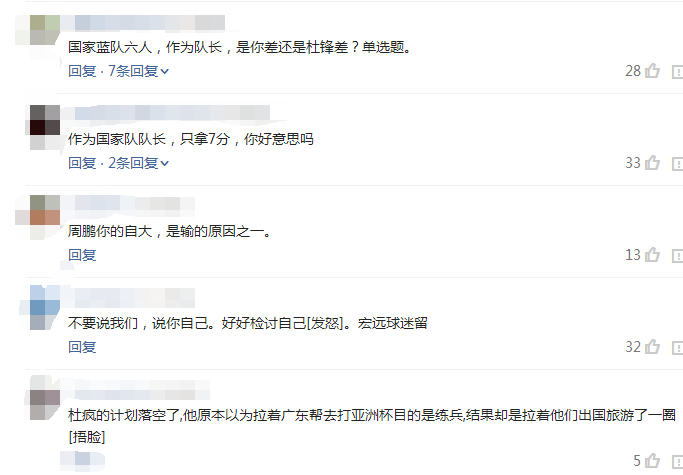Open report icon beside the 13-like comment

(677, 255)
